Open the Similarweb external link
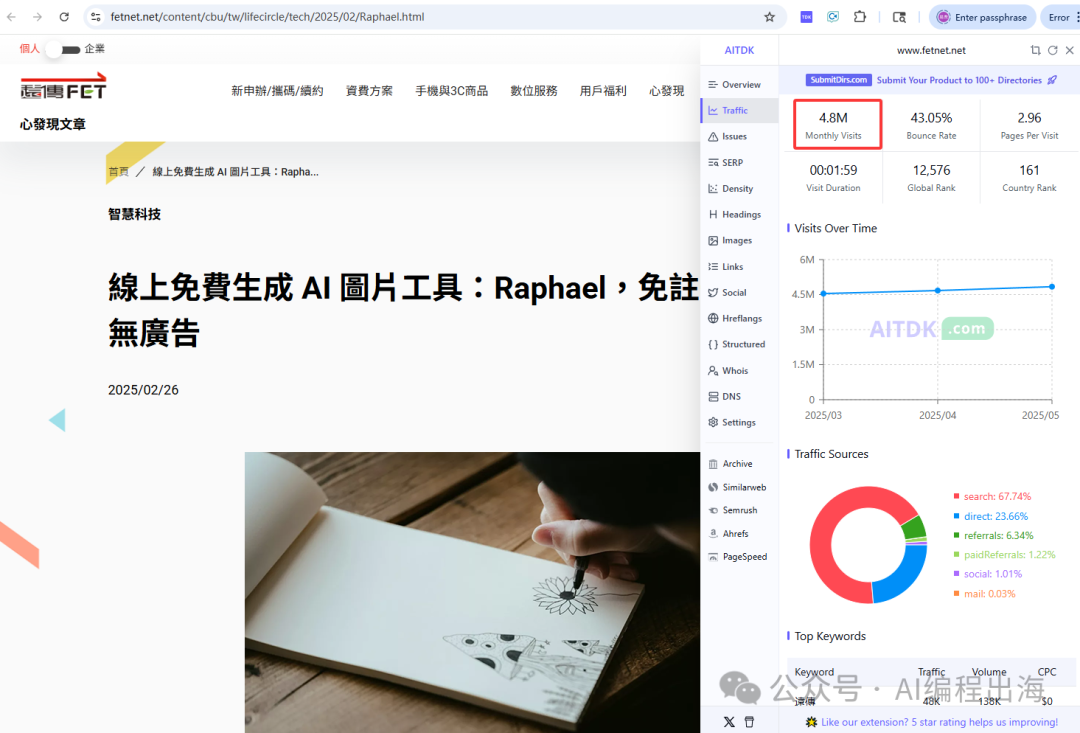1080x733 pixels. 739,487
